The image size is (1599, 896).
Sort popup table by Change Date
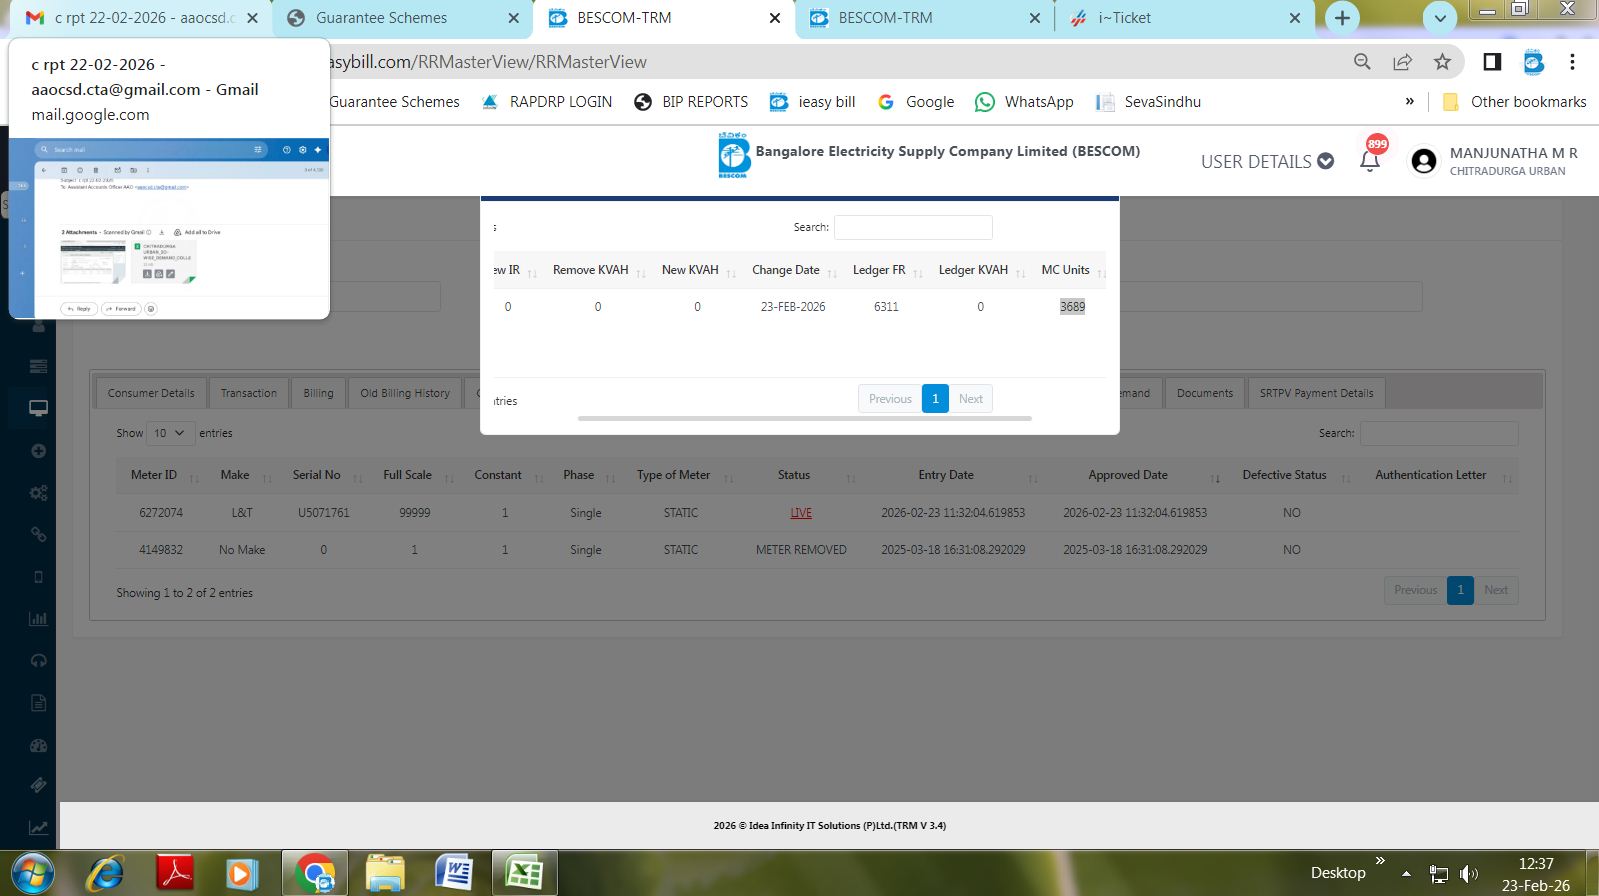[x=794, y=270]
